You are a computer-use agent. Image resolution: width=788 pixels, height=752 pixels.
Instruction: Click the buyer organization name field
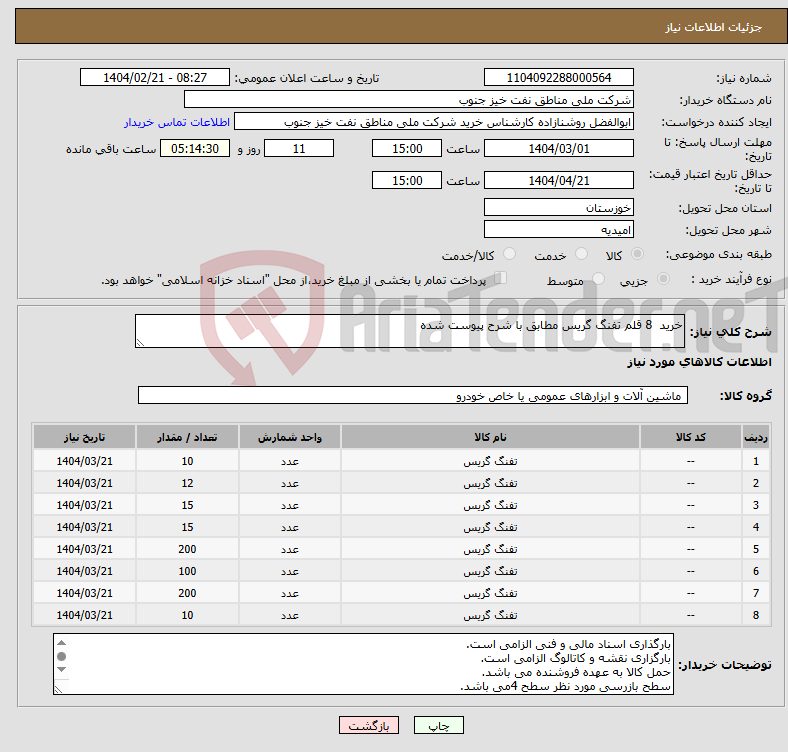(x=409, y=100)
